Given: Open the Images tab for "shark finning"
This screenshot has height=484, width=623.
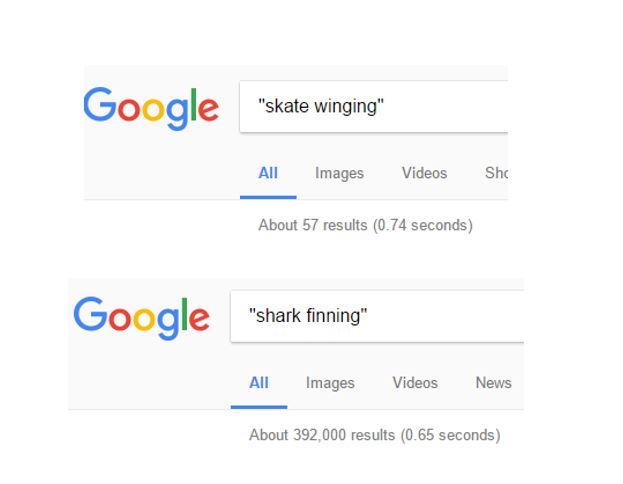Looking at the screenshot, I should (x=330, y=383).
